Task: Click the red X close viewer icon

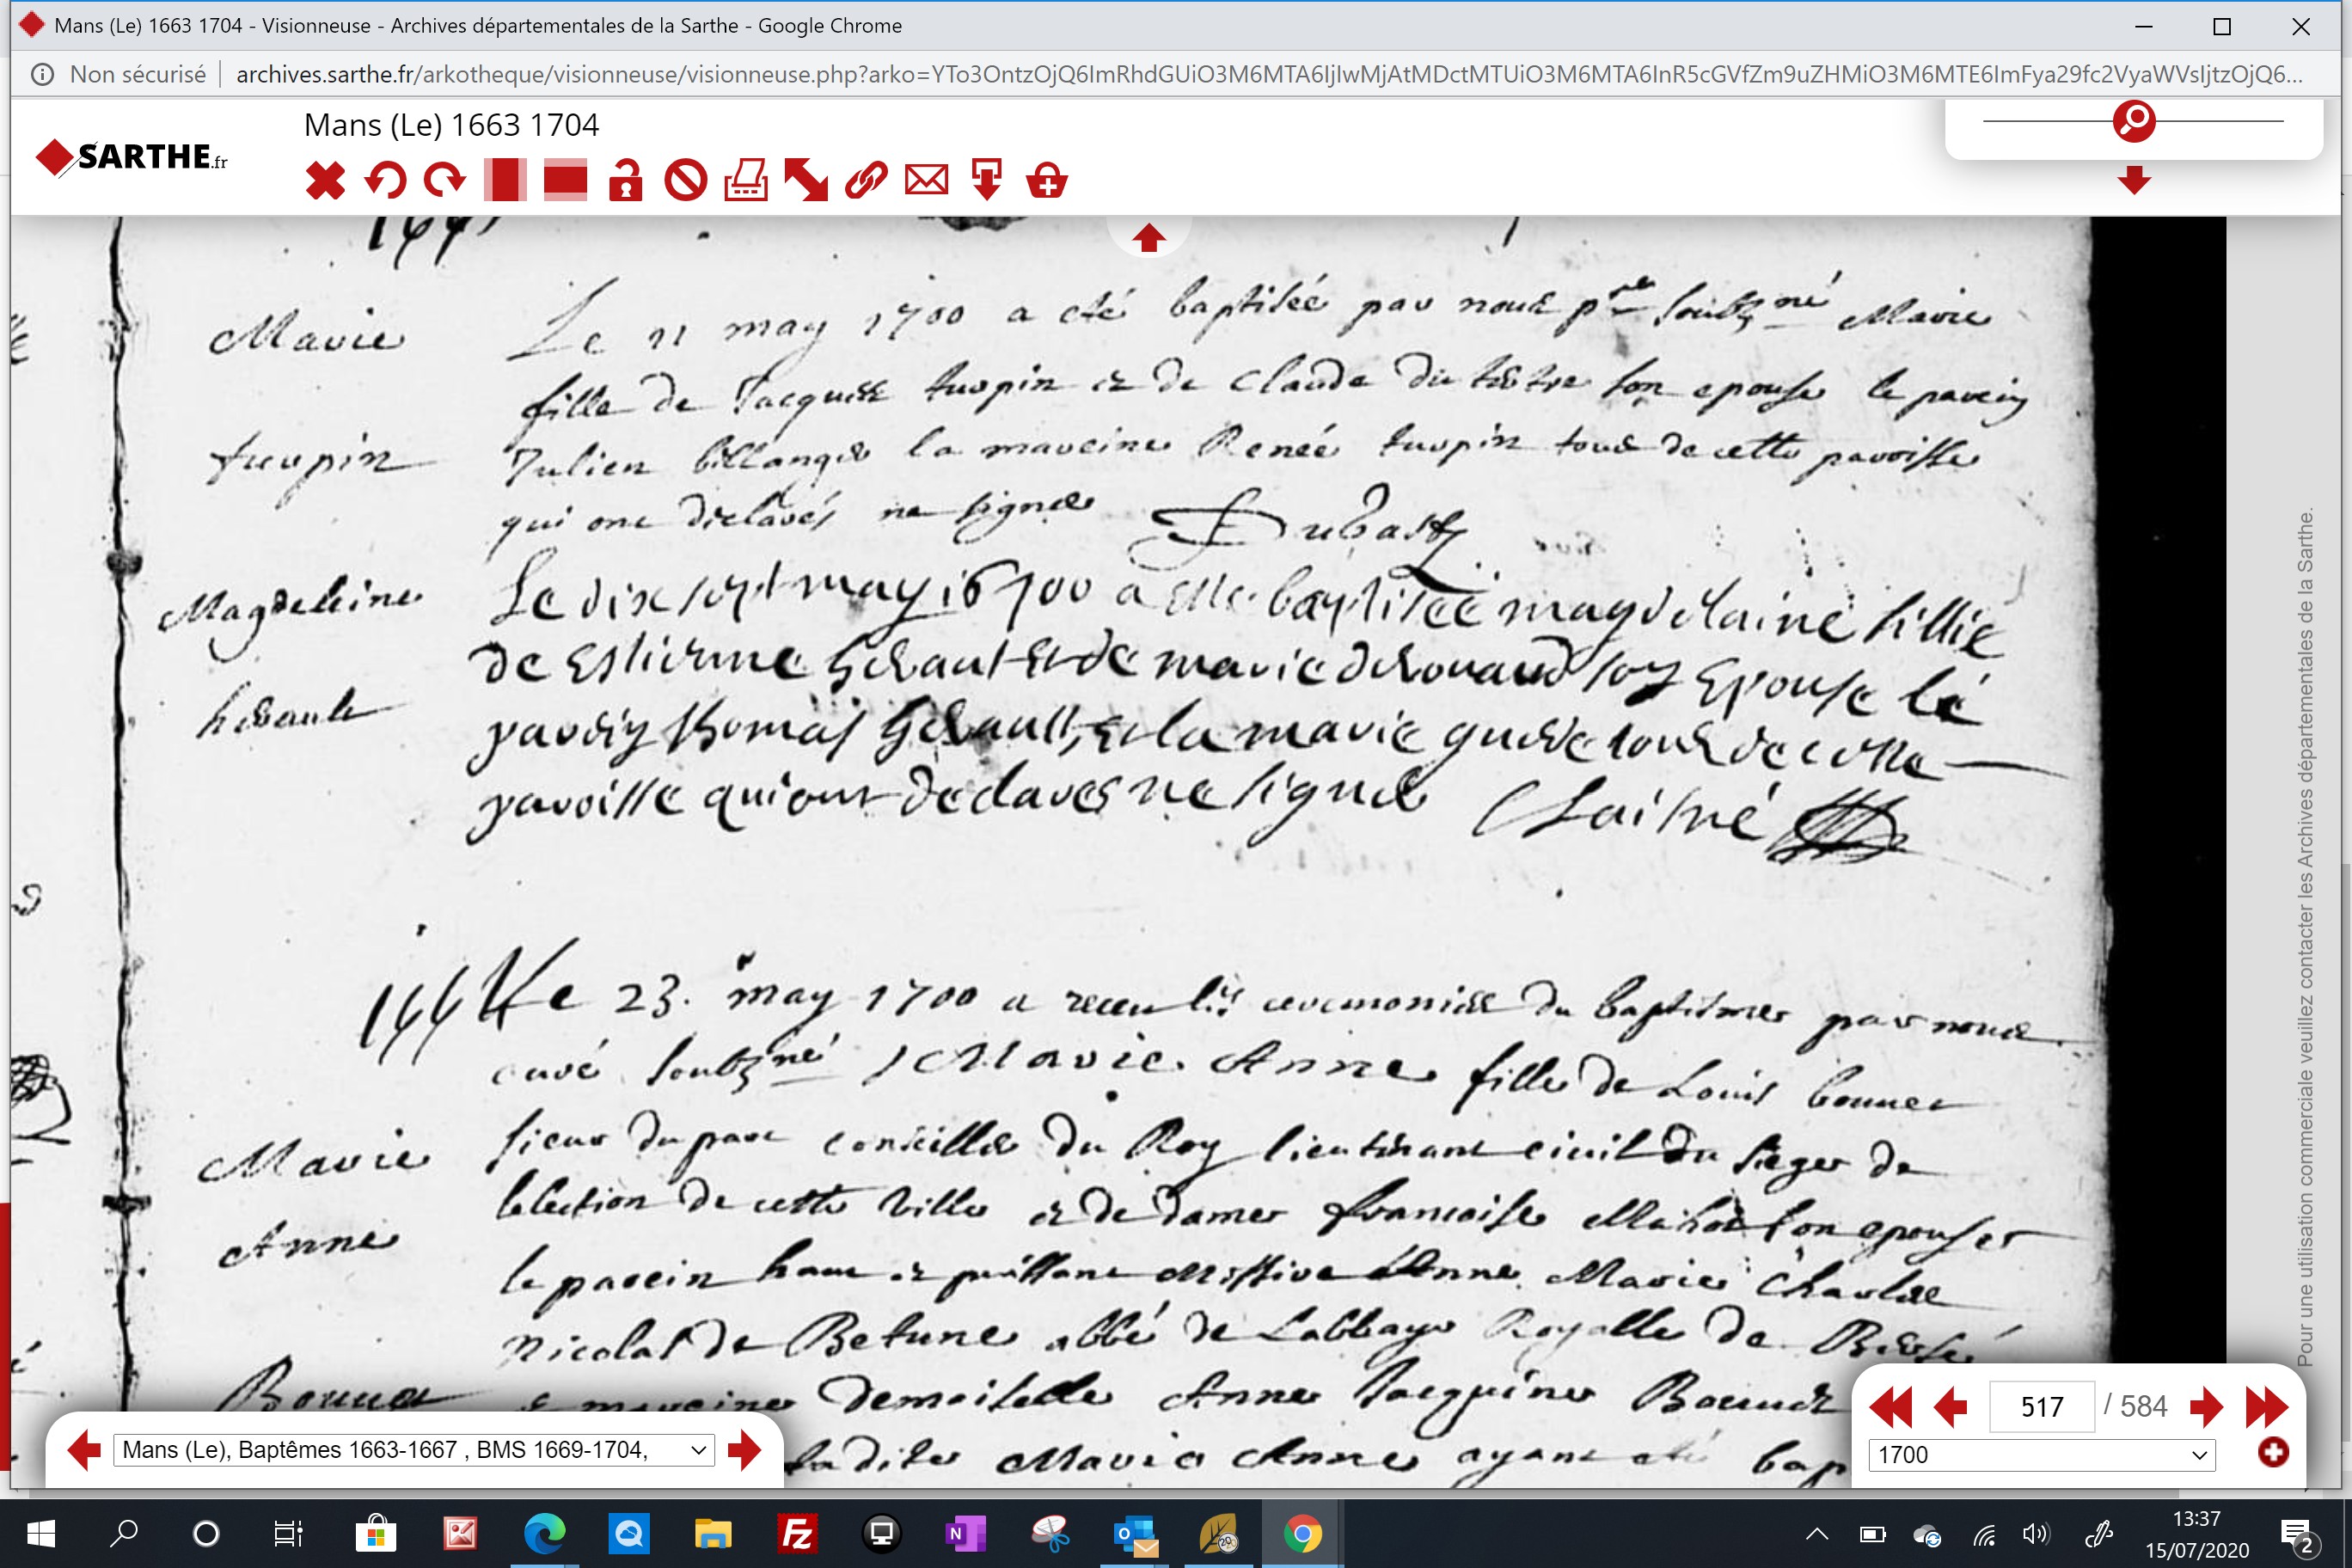Action: (x=325, y=181)
